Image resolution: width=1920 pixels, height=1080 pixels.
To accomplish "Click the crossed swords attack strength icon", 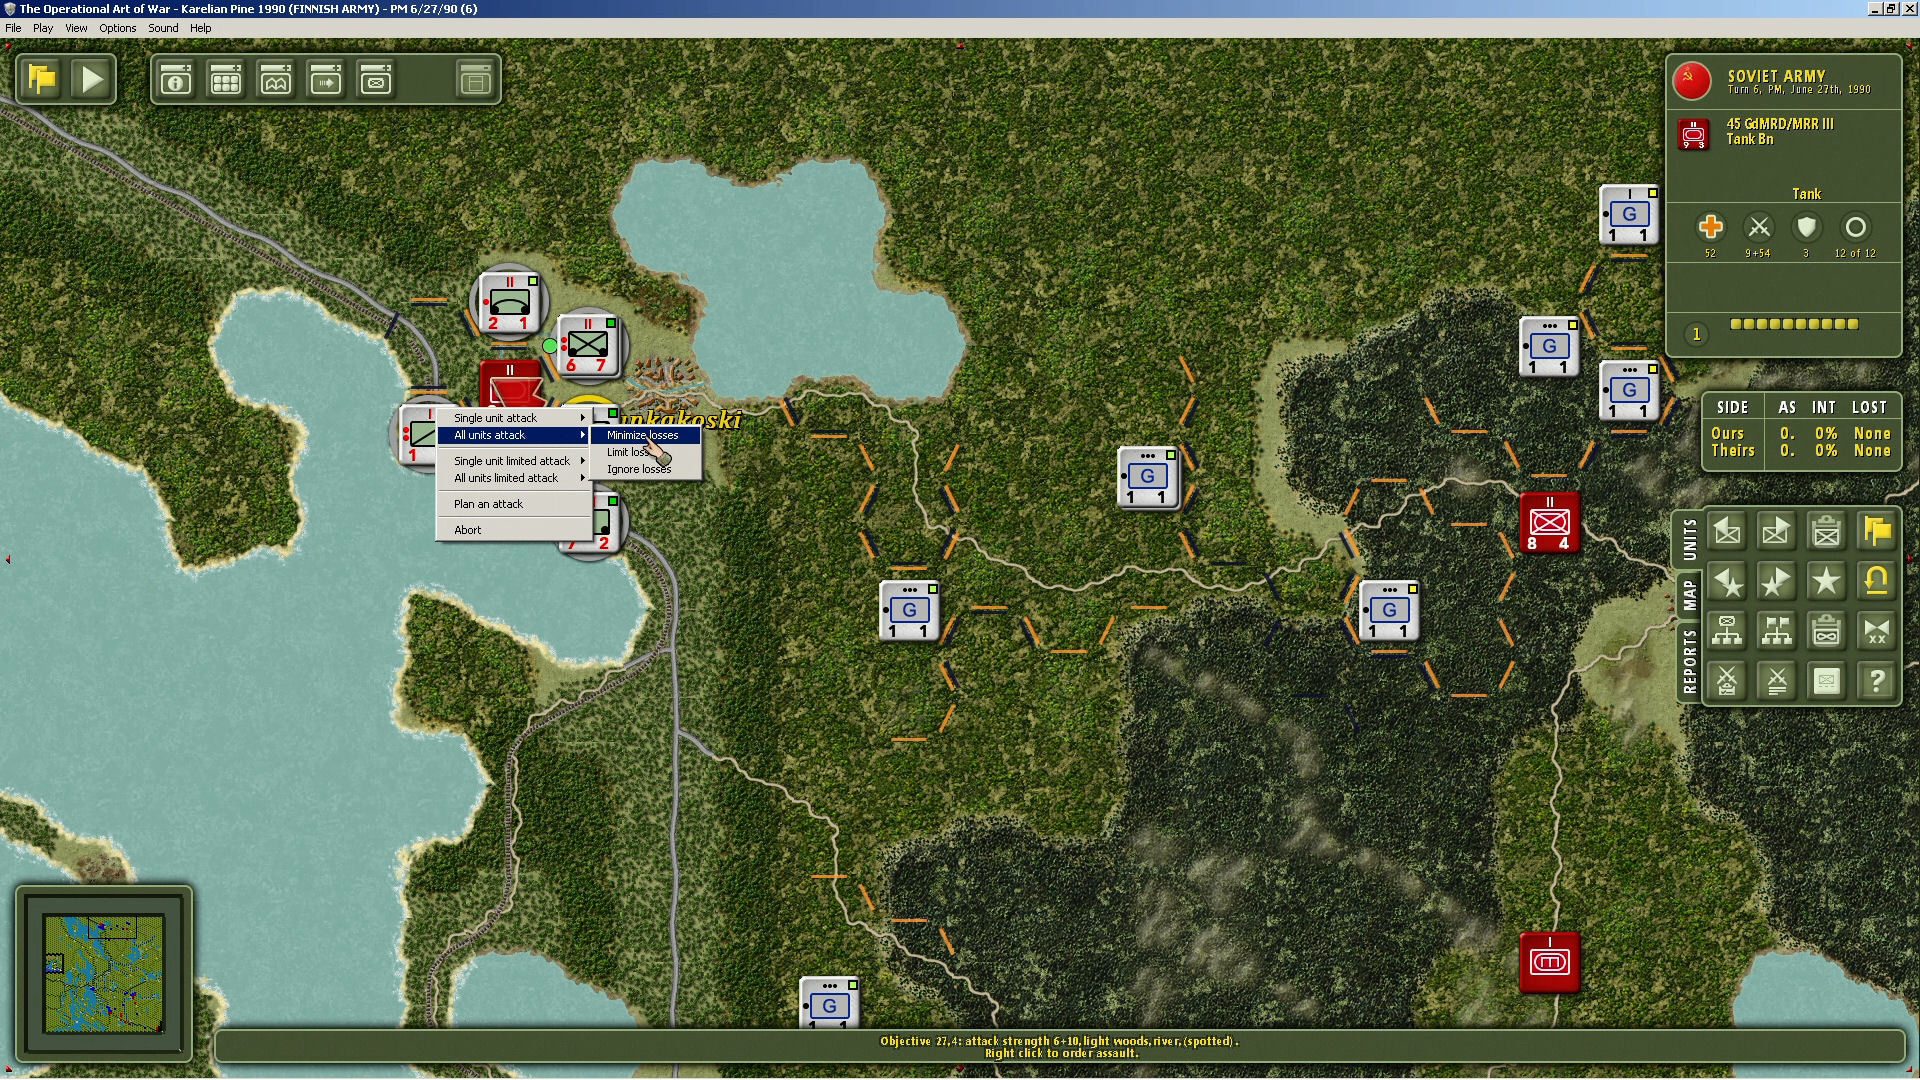I will (1758, 227).
